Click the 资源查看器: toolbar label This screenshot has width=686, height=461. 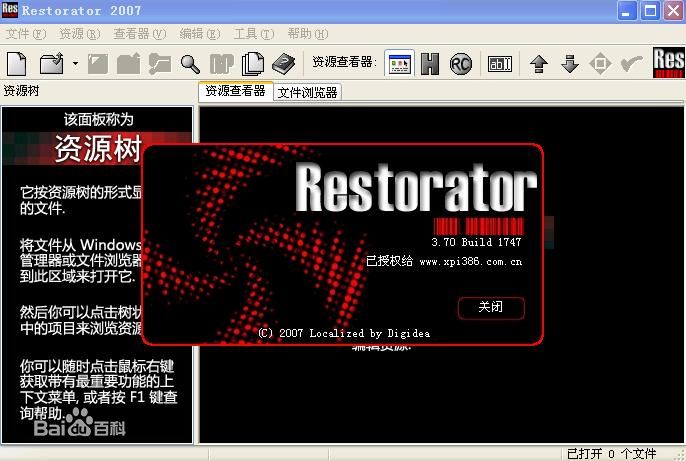point(344,62)
